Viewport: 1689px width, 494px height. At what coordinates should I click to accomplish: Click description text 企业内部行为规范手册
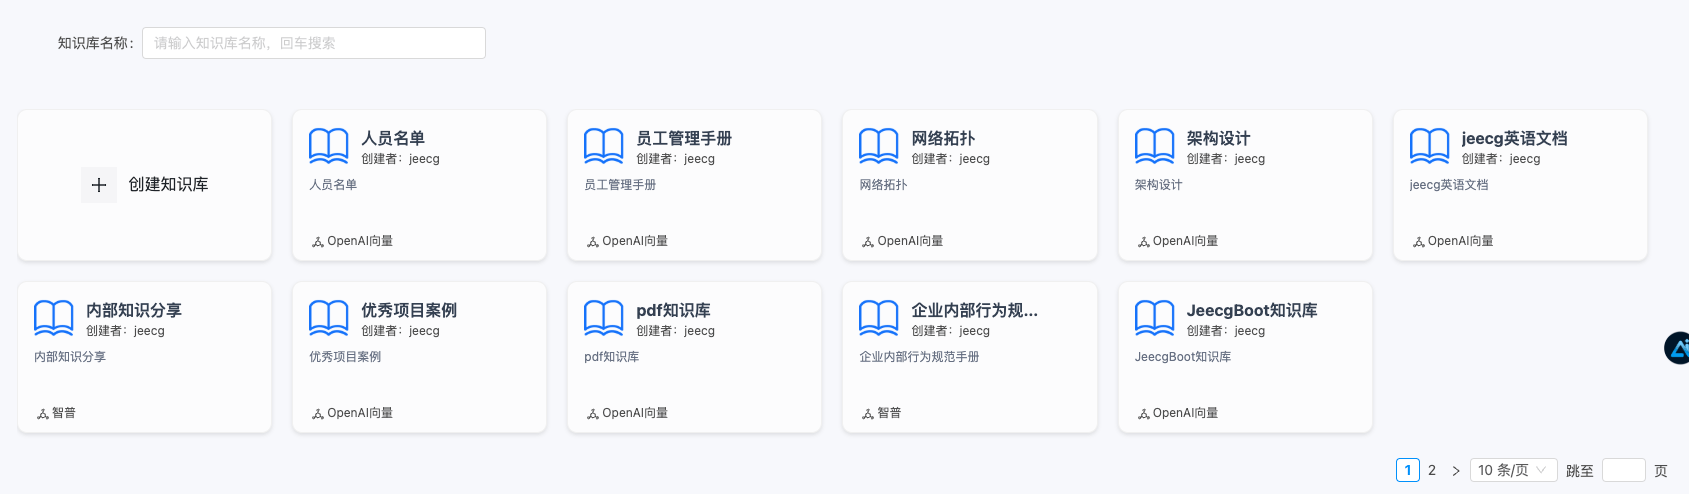point(919,357)
